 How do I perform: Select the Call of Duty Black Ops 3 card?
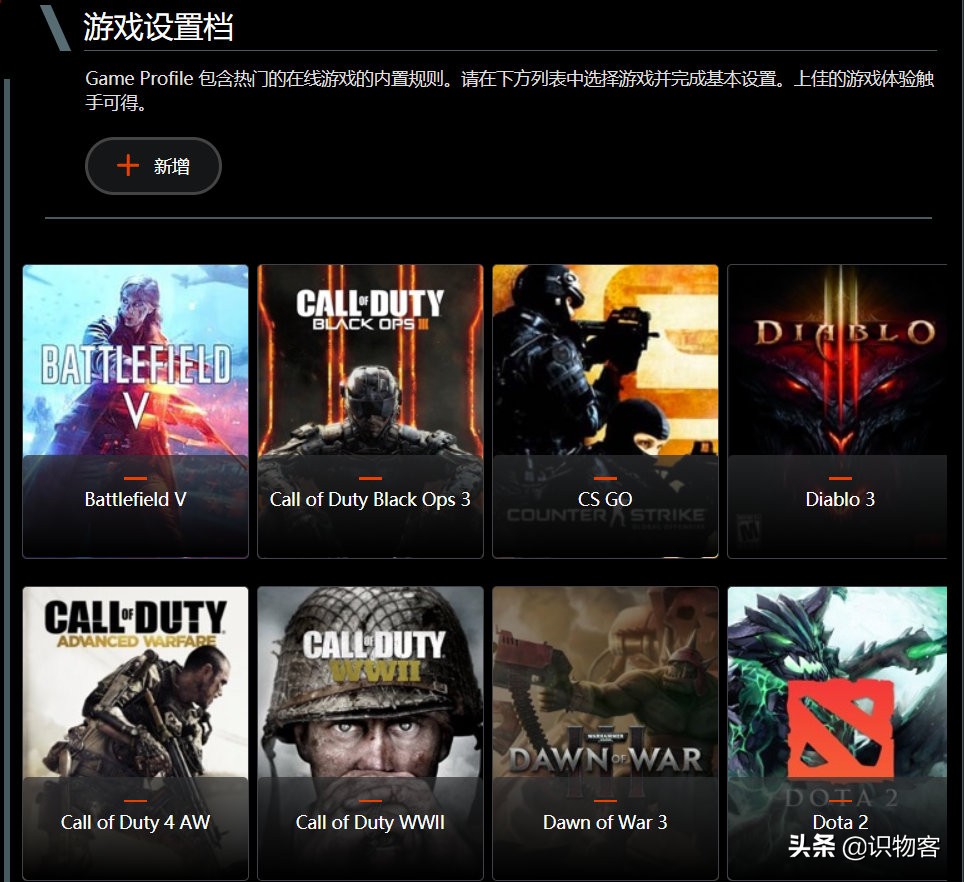tap(370, 411)
